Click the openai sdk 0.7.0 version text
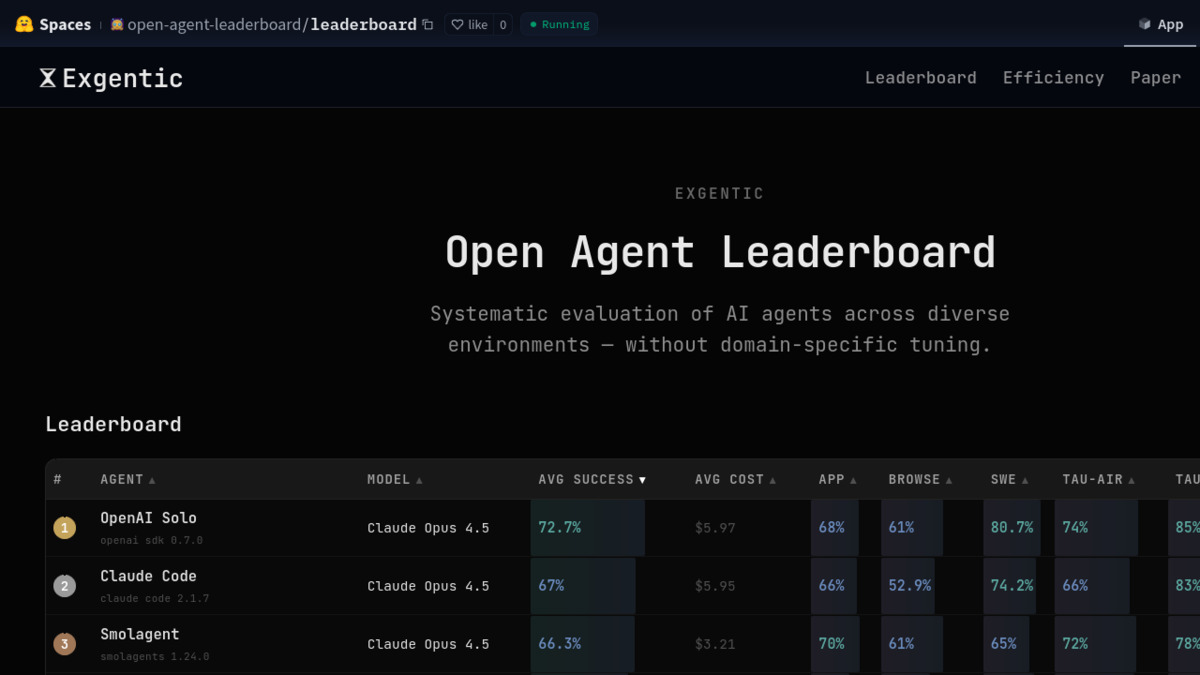Image resolution: width=1200 pixels, height=675 pixels. click(151, 540)
